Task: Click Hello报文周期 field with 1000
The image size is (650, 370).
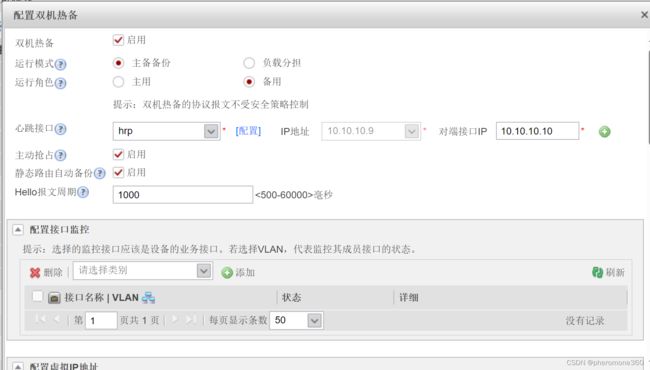Action: click(182, 194)
